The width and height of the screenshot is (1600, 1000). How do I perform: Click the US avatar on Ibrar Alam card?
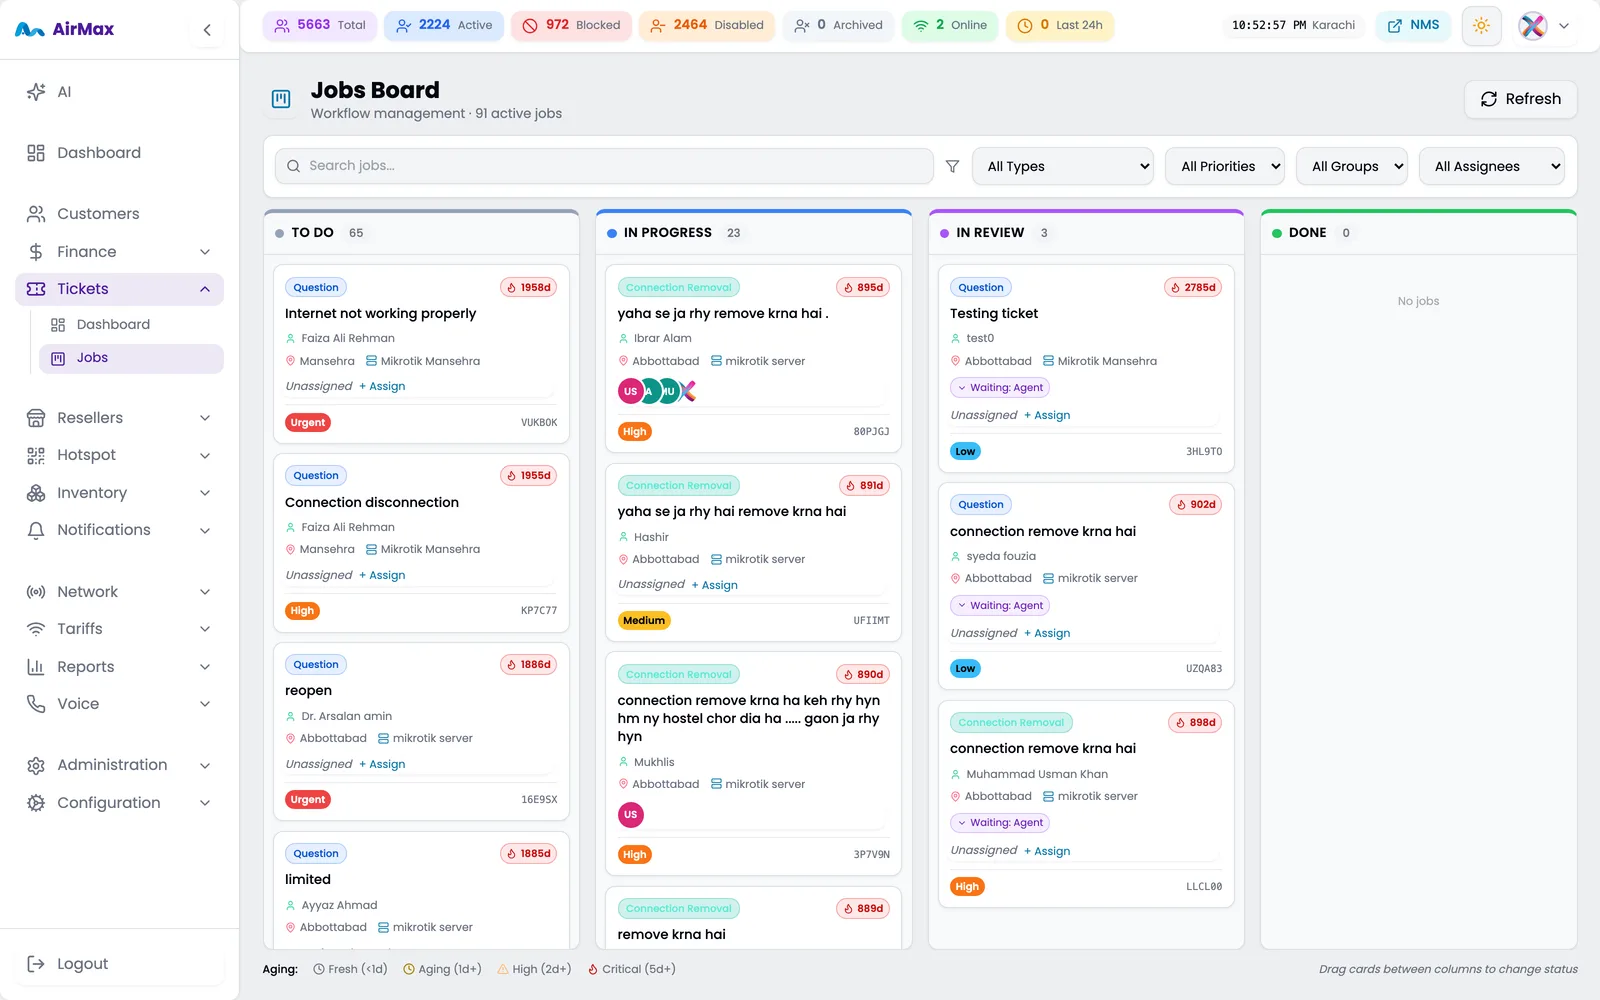click(x=630, y=392)
